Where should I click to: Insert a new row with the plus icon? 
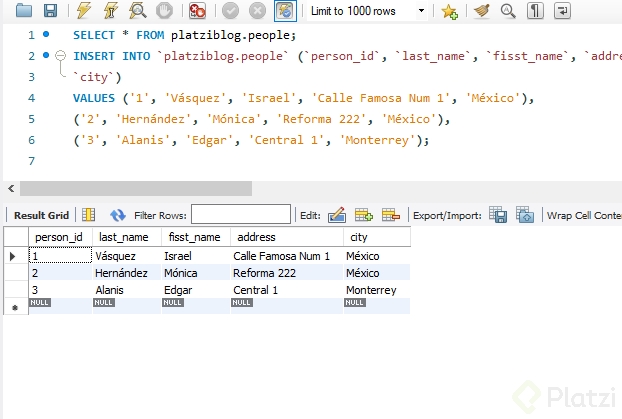click(364, 215)
